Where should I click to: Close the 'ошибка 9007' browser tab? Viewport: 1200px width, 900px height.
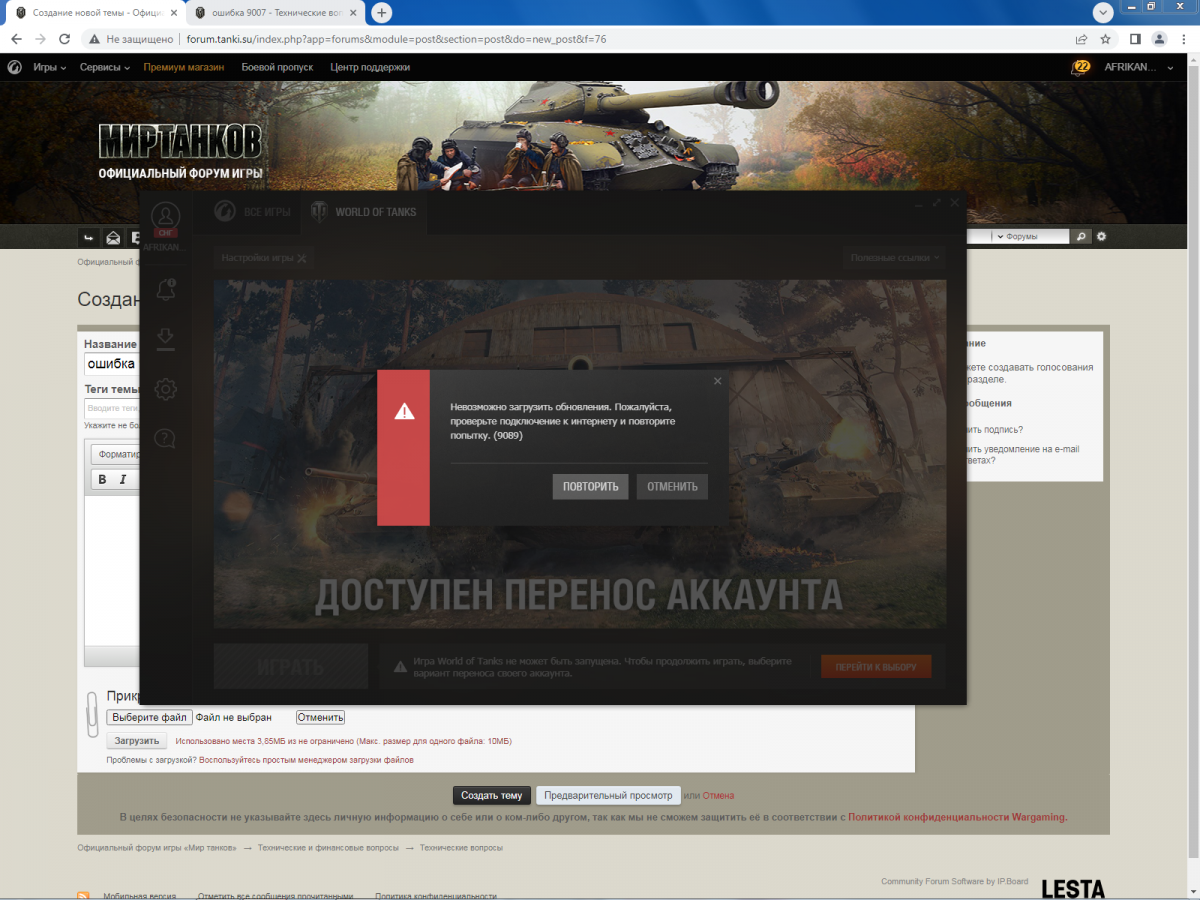[x=354, y=13]
